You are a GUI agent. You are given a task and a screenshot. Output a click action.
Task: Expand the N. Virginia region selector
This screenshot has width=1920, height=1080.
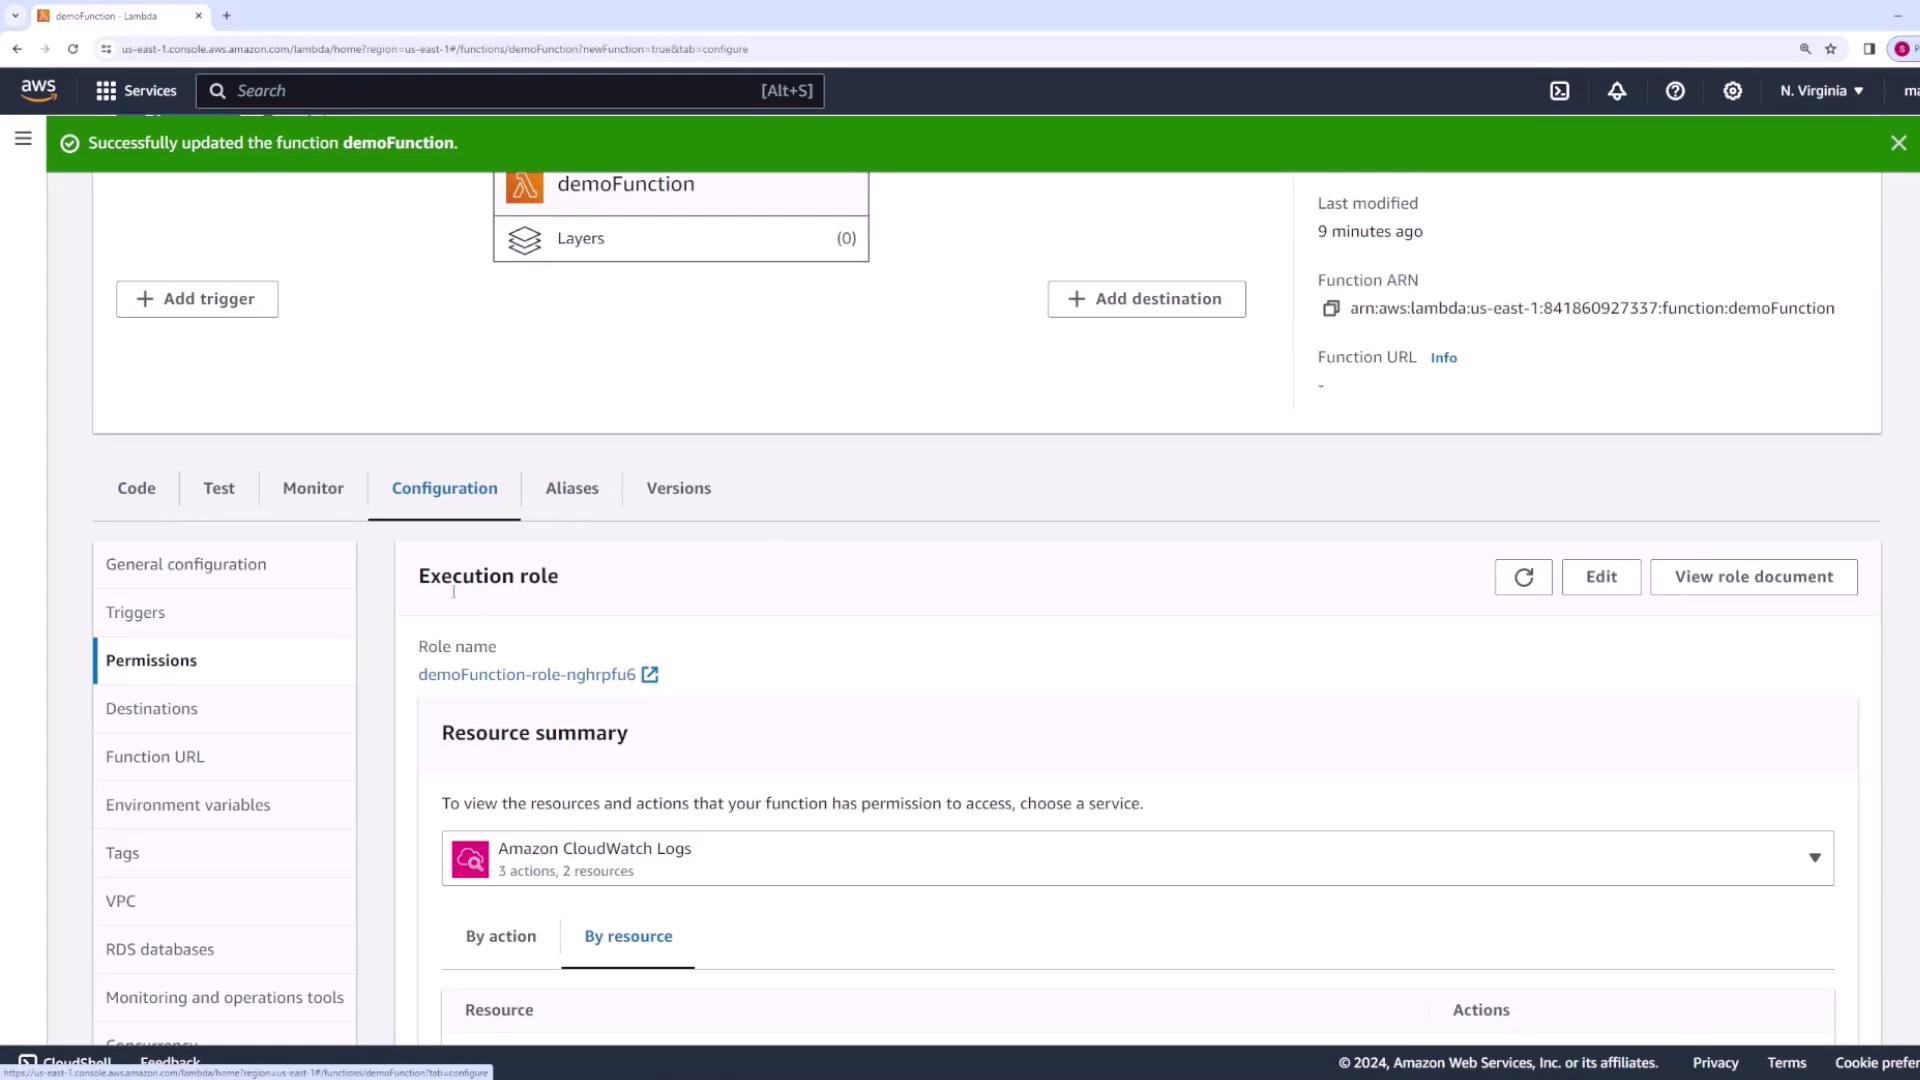pyautogui.click(x=1821, y=91)
